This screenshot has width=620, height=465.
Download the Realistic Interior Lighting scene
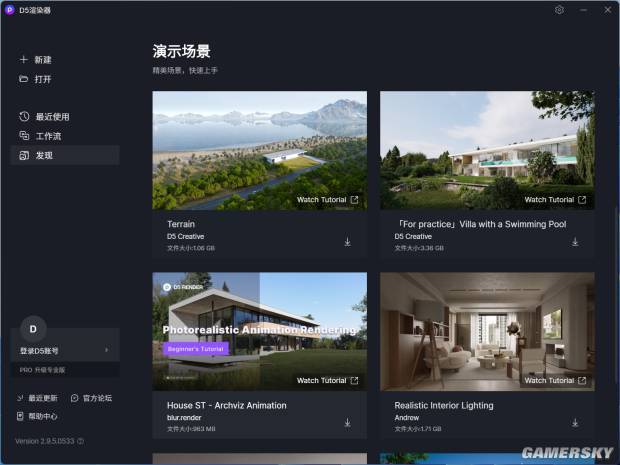(x=575, y=423)
